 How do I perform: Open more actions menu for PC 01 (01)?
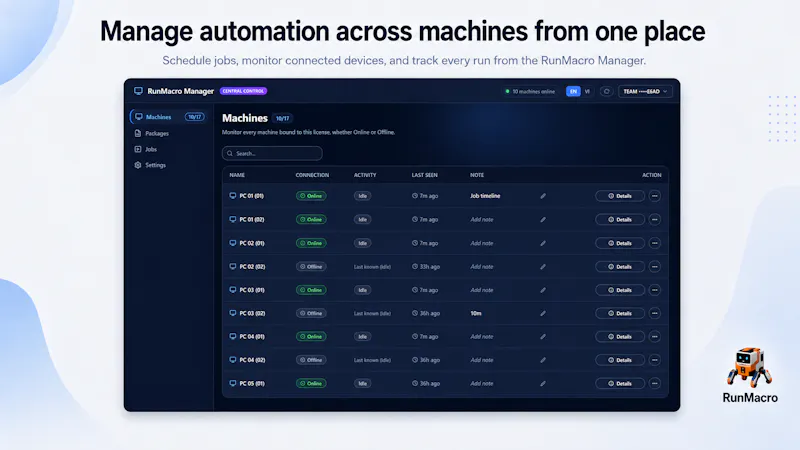pyautogui.click(x=655, y=196)
